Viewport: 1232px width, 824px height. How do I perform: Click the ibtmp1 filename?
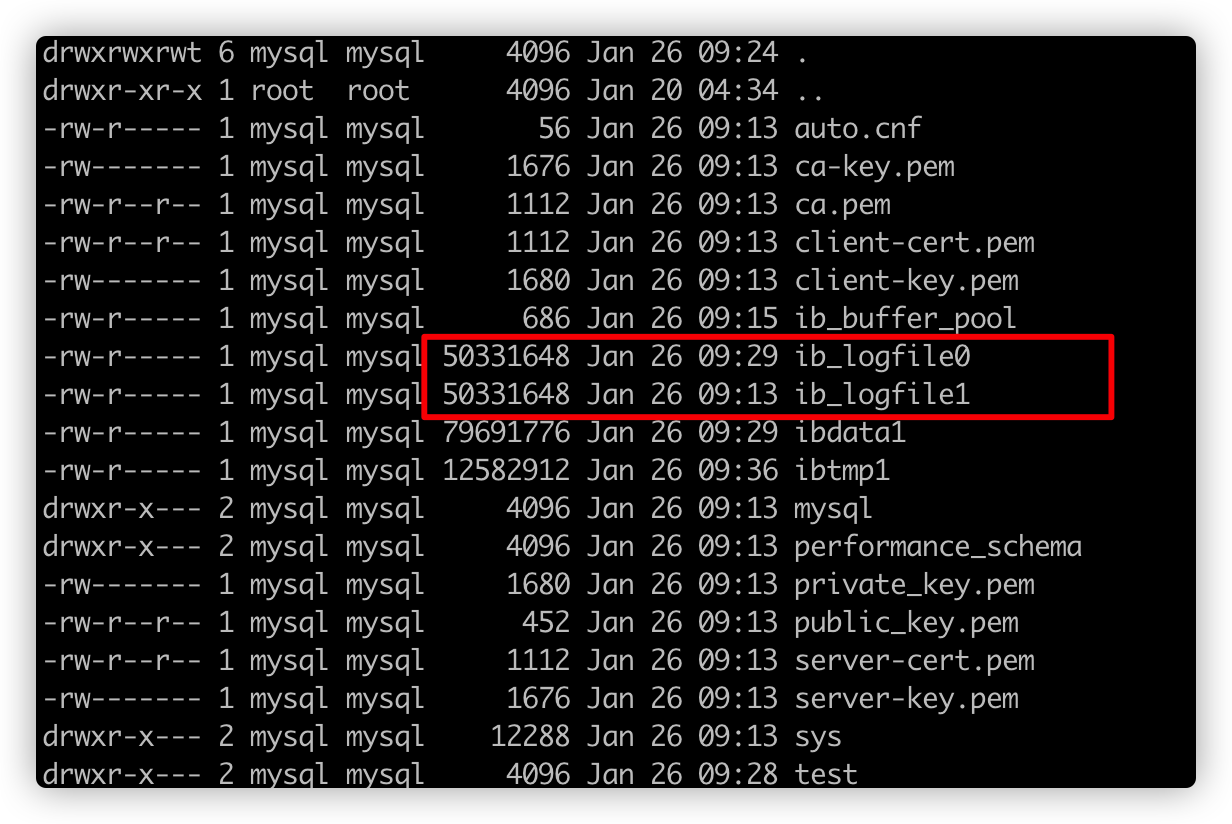click(x=841, y=470)
